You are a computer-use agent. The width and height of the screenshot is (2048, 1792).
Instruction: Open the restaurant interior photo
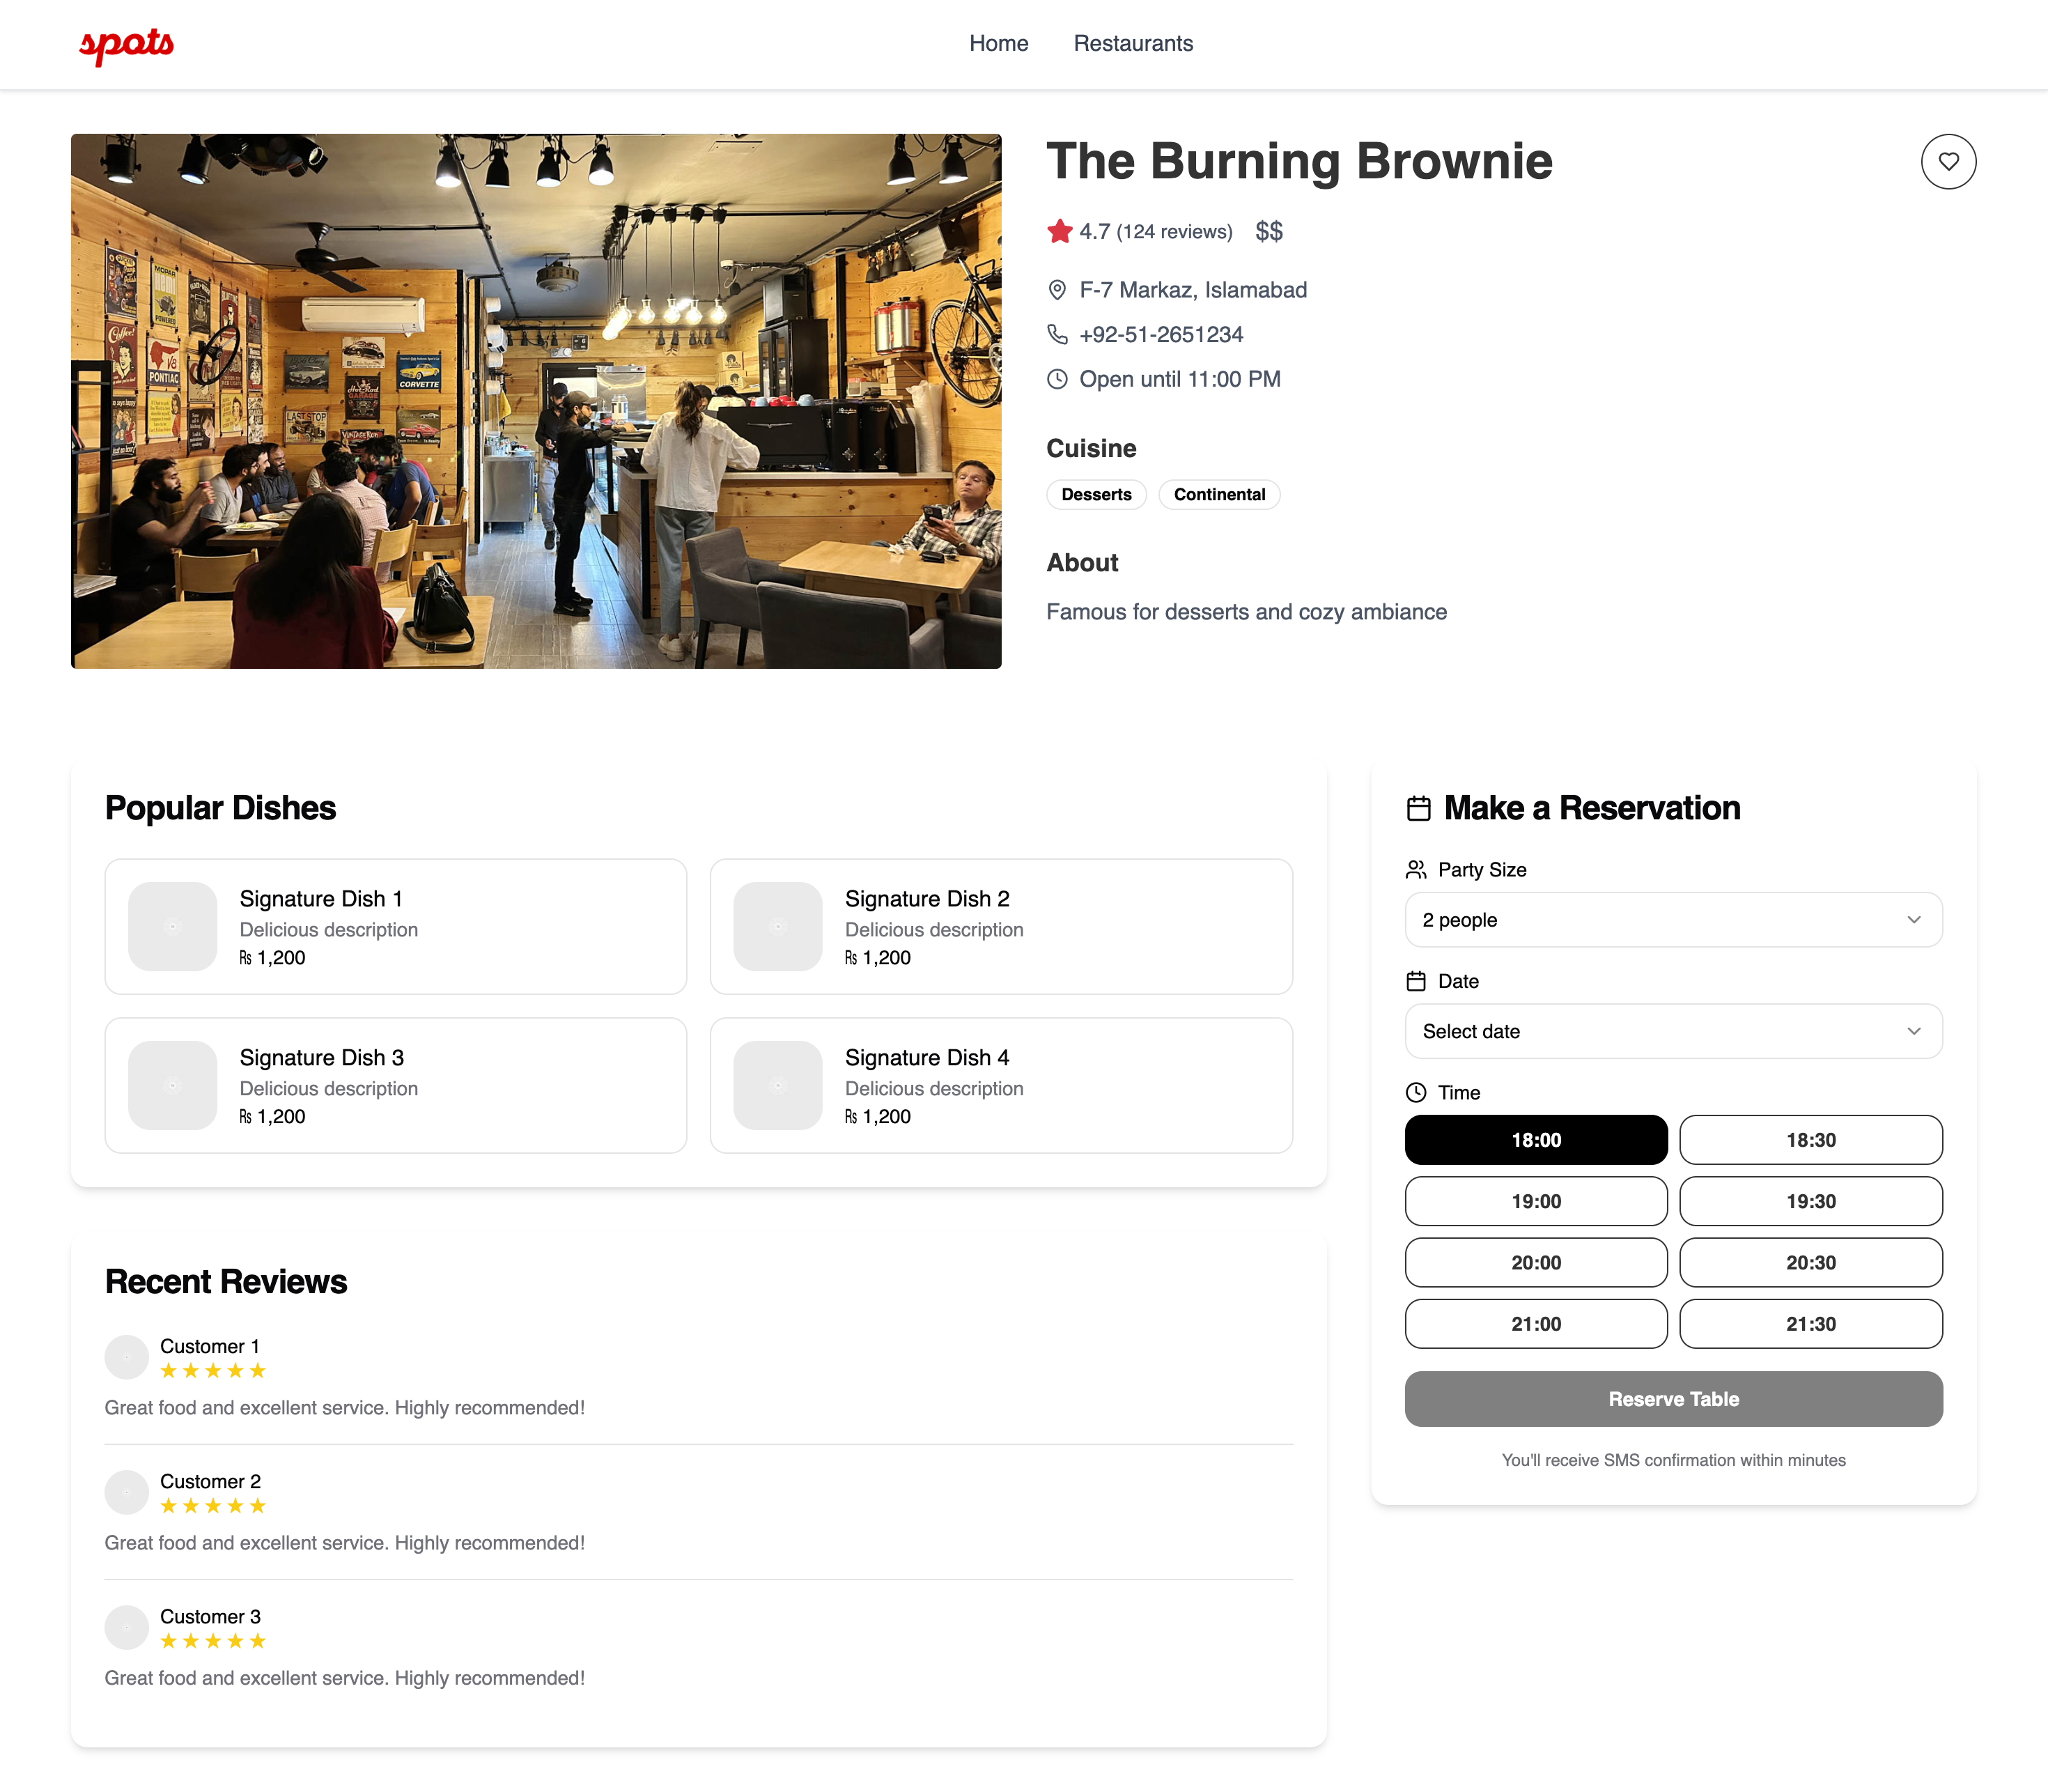pyautogui.click(x=536, y=401)
